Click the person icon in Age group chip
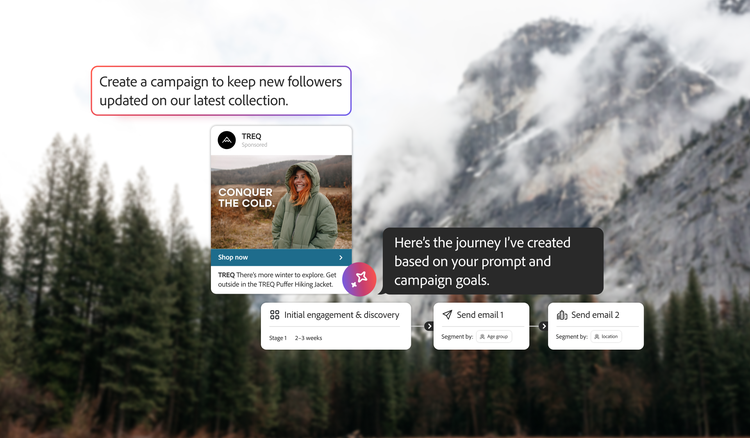The width and height of the screenshot is (750, 438). point(482,337)
